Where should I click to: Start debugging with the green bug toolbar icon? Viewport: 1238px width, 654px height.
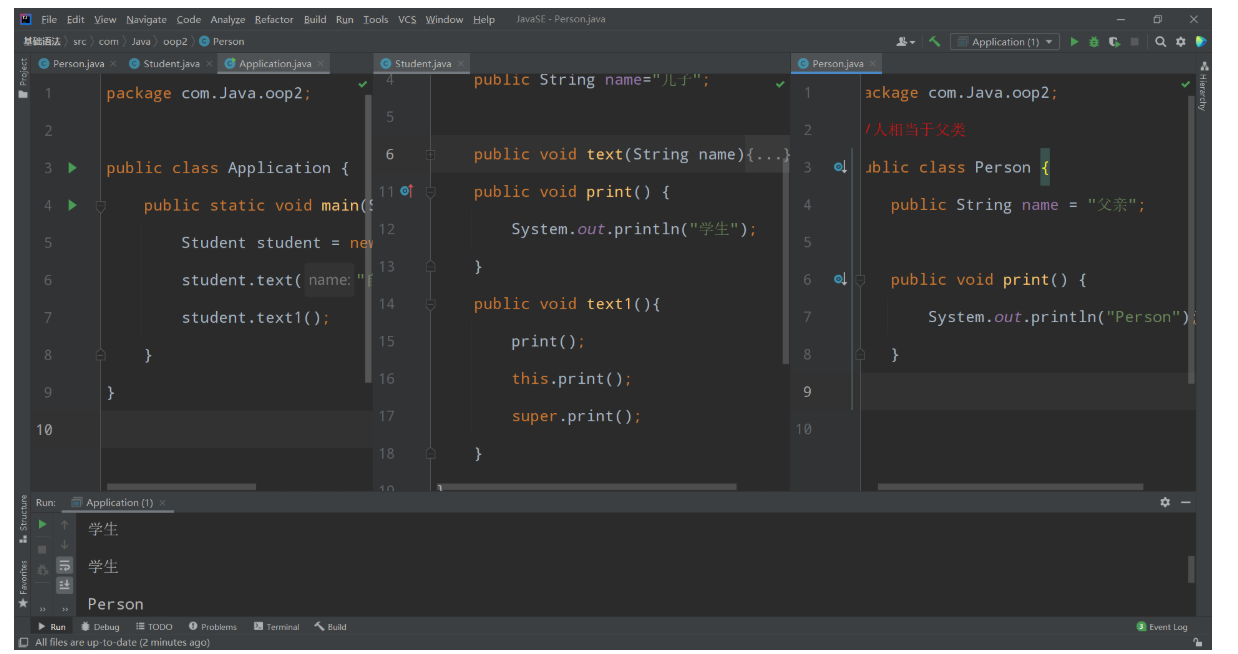(x=1094, y=42)
